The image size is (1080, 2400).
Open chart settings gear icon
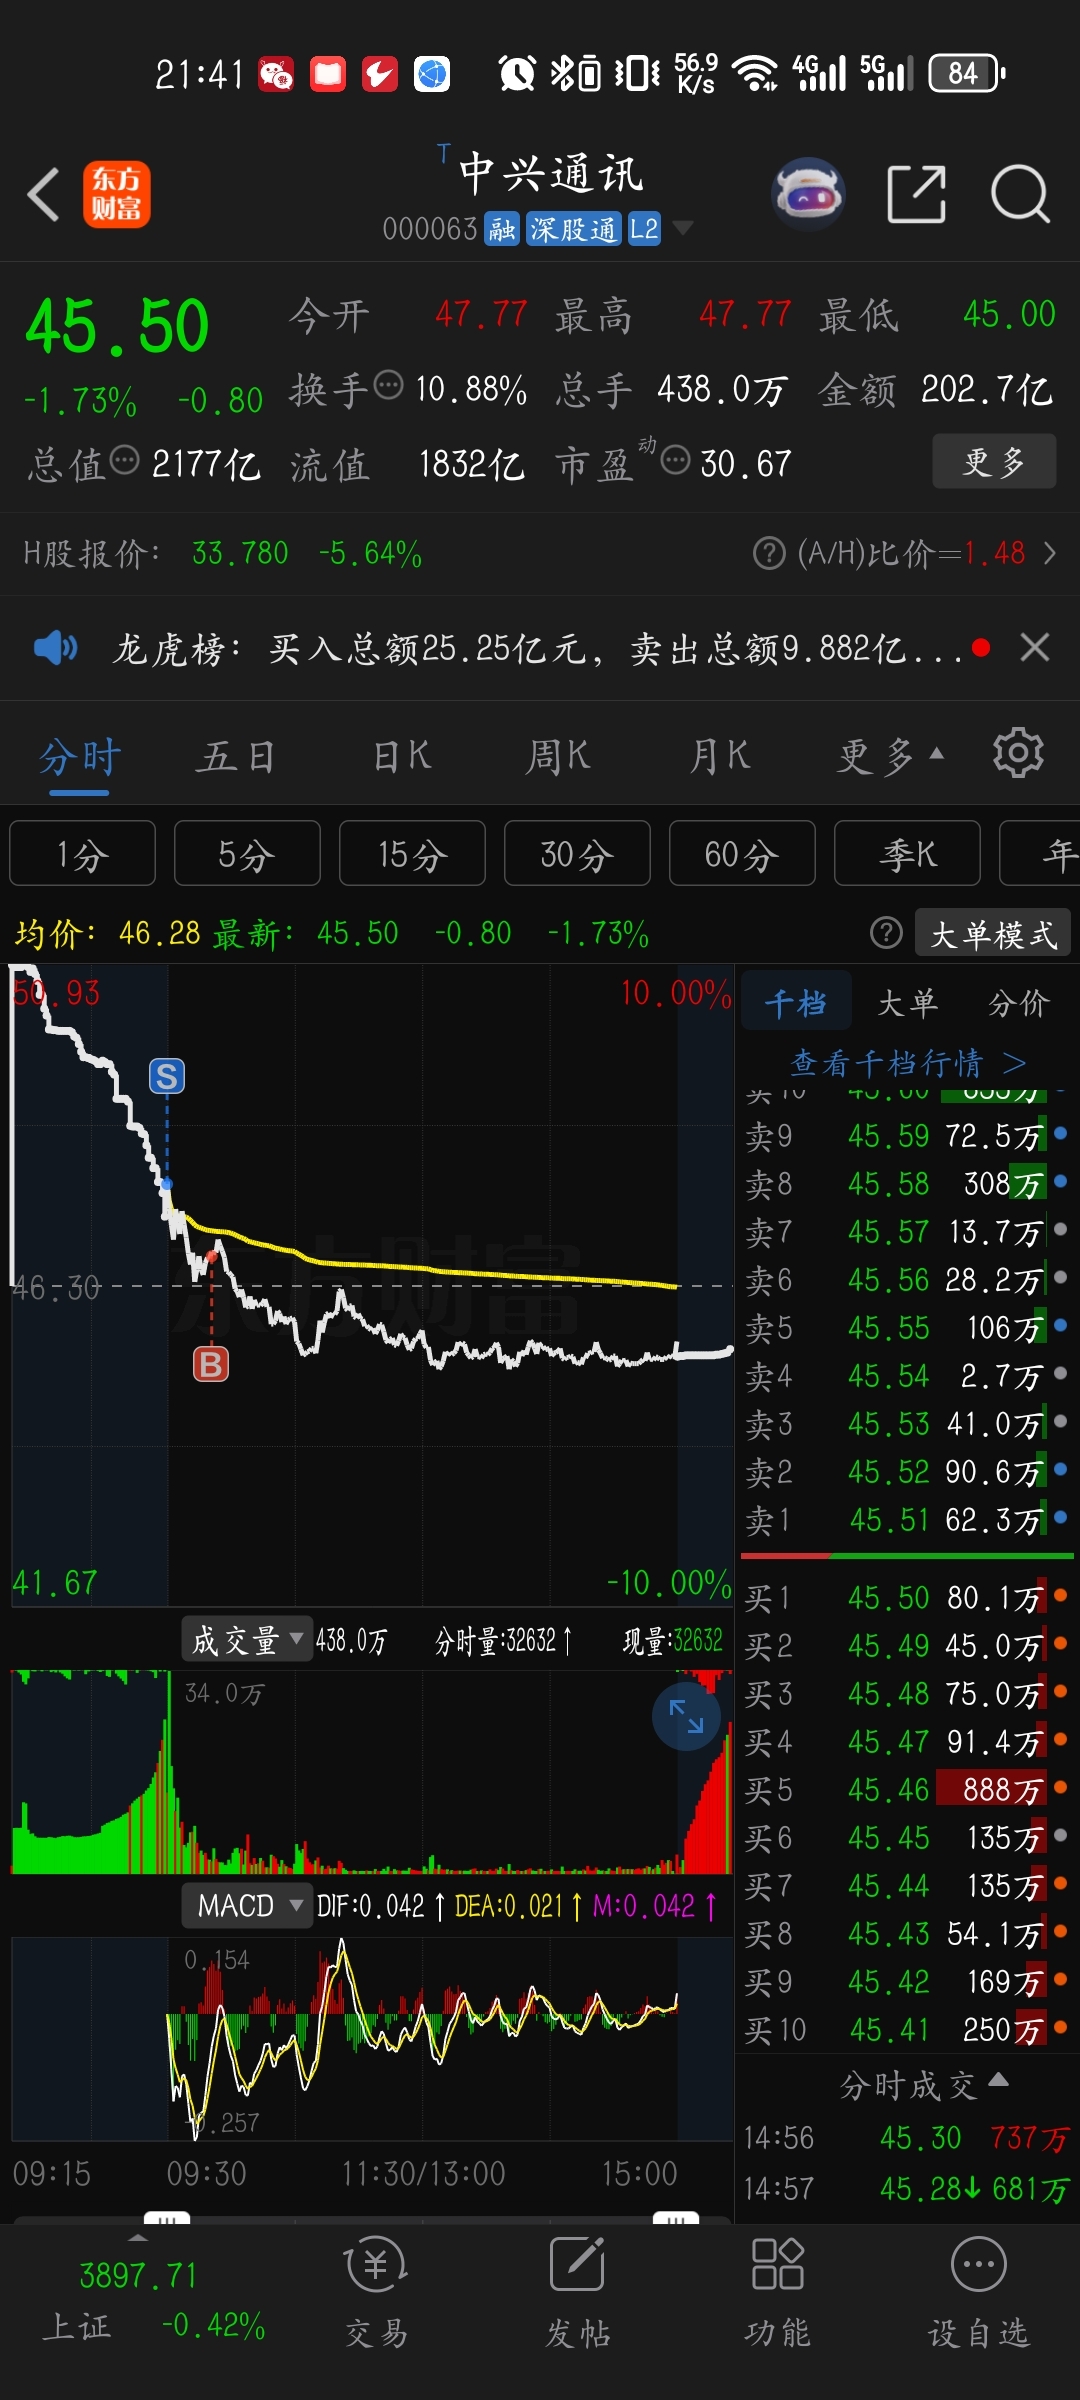pos(1018,753)
